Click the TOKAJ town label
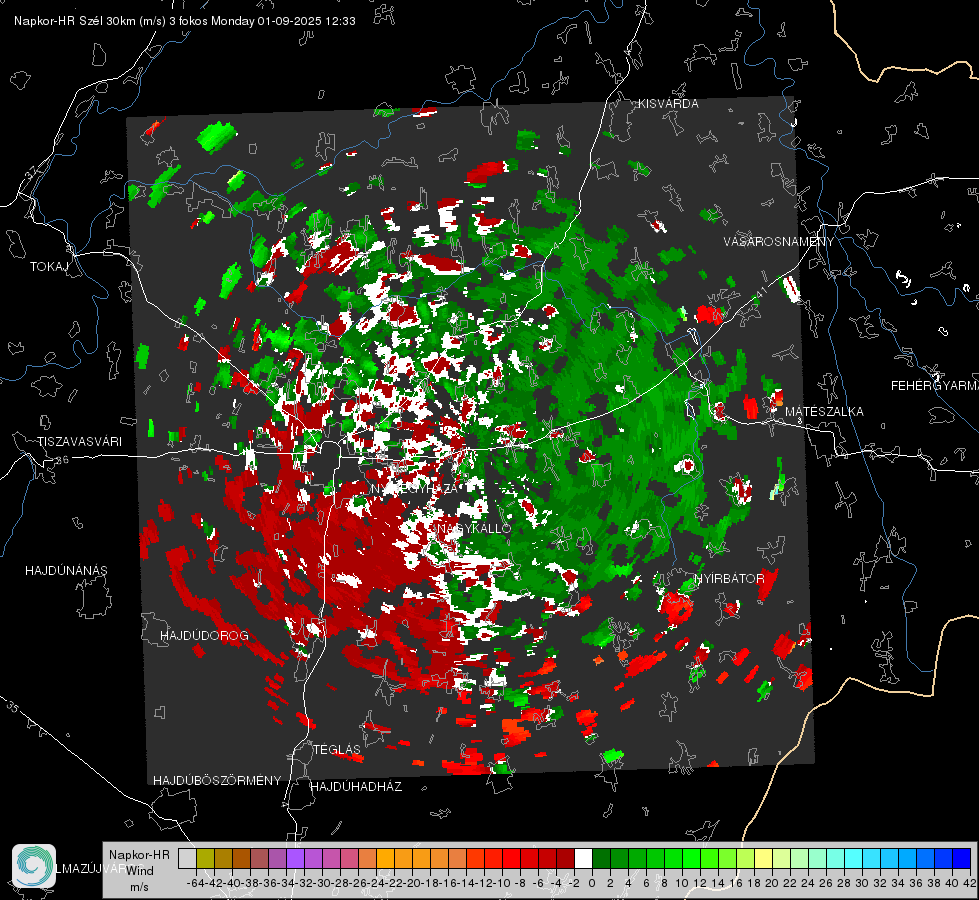Viewport: 979px width, 900px height. click(x=49, y=267)
